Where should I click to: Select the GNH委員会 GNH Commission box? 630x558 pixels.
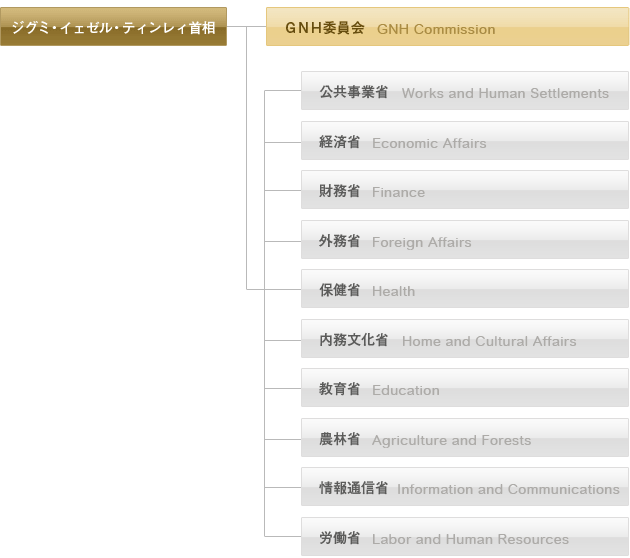pyautogui.click(x=448, y=27)
